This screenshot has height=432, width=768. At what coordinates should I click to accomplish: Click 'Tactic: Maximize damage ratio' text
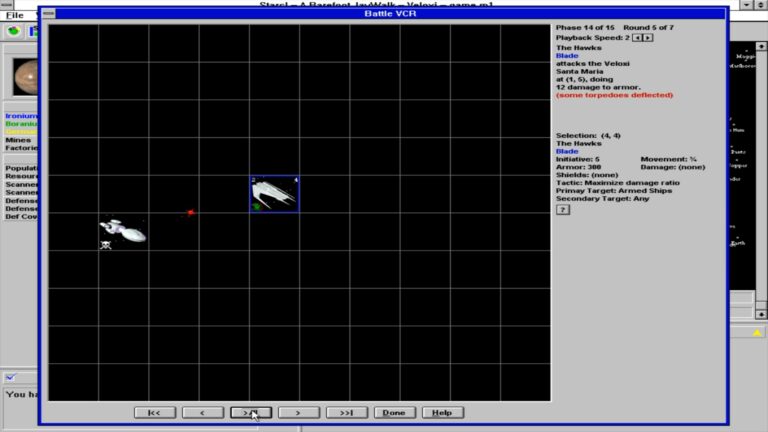pos(618,183)
